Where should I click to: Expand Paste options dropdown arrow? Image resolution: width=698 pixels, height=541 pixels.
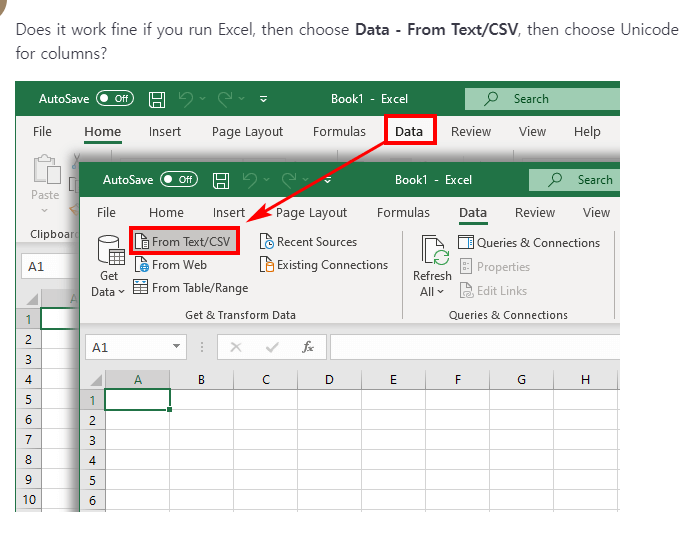pos(45,210)
